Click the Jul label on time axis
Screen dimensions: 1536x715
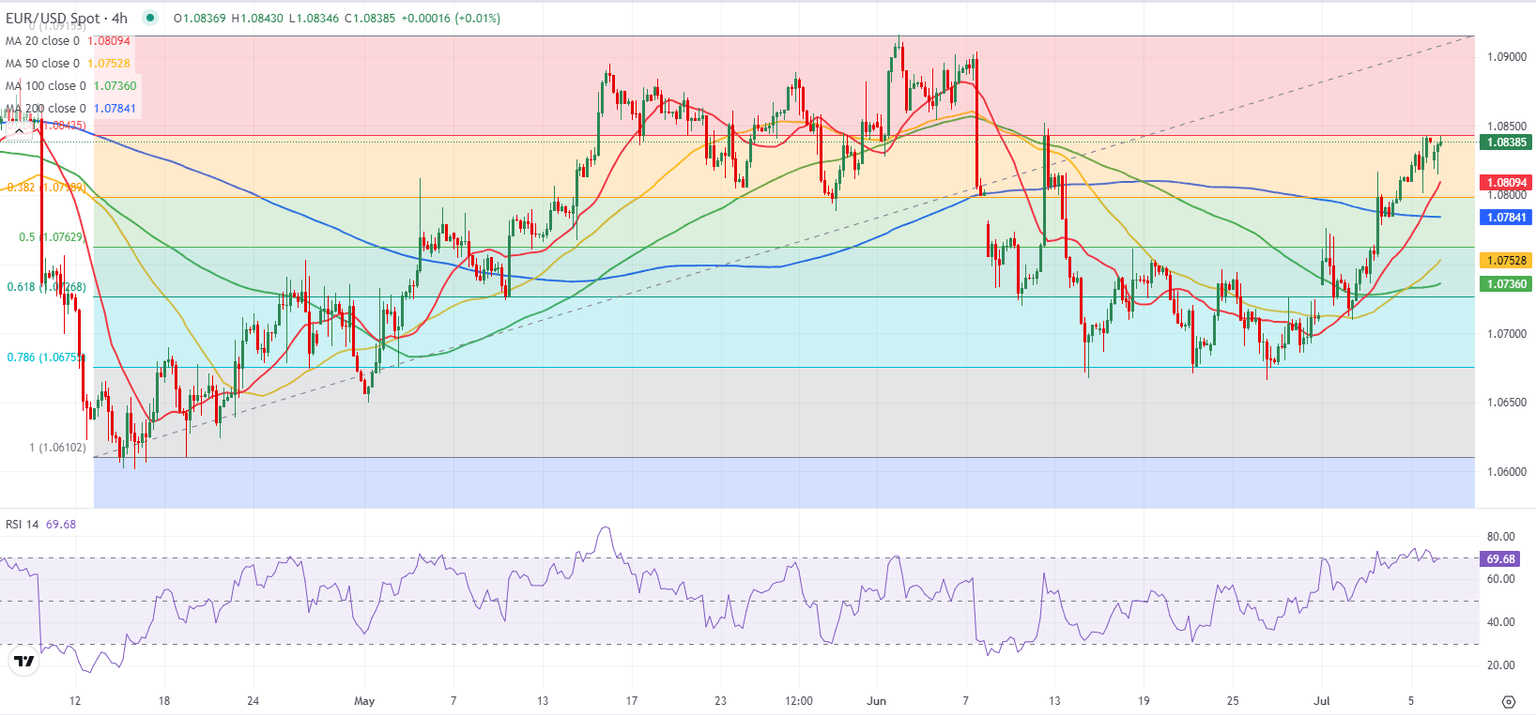1323,701
